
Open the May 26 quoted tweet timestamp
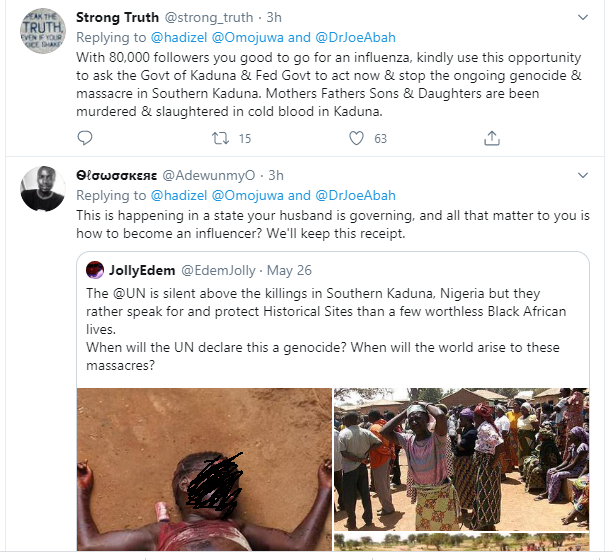click(289, 270)
